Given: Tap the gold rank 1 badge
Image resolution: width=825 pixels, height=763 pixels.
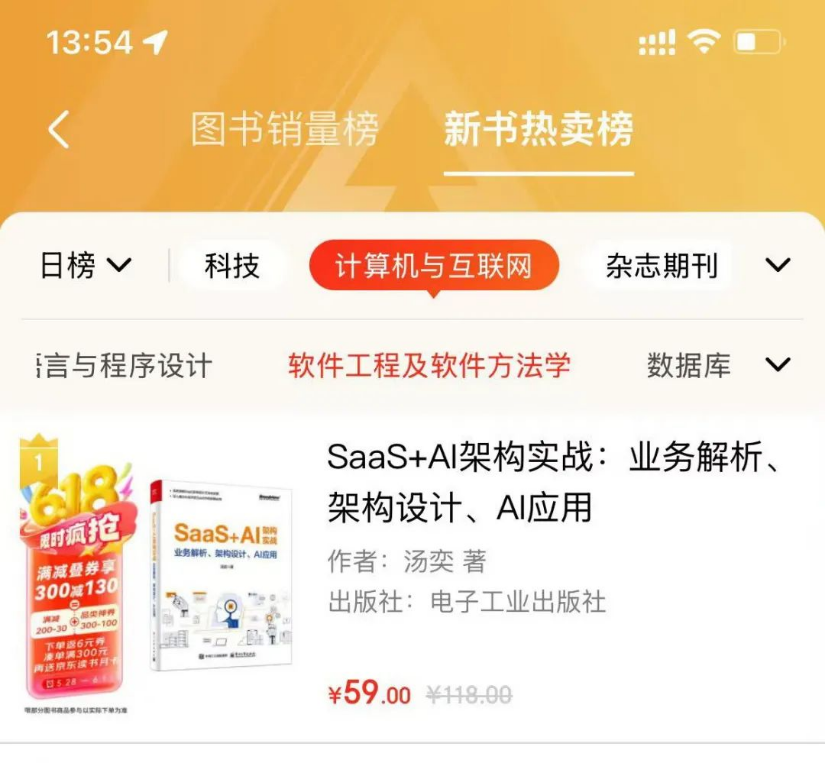Looking at the screenshot, I should click(x=38, y=460).
